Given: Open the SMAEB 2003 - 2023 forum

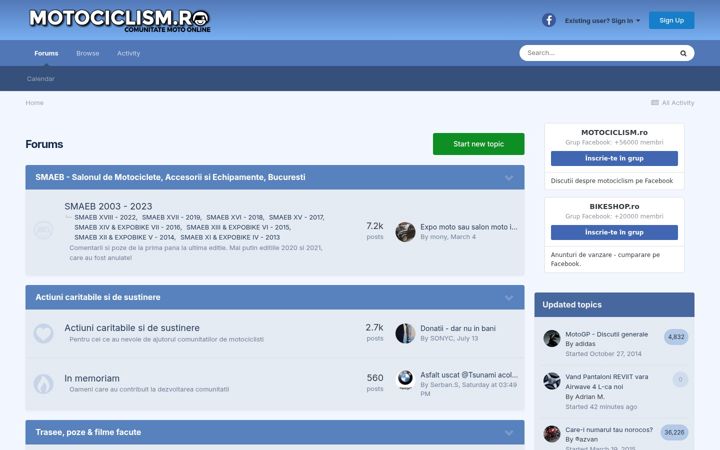Looking at the screenshot, I should 108,207.
